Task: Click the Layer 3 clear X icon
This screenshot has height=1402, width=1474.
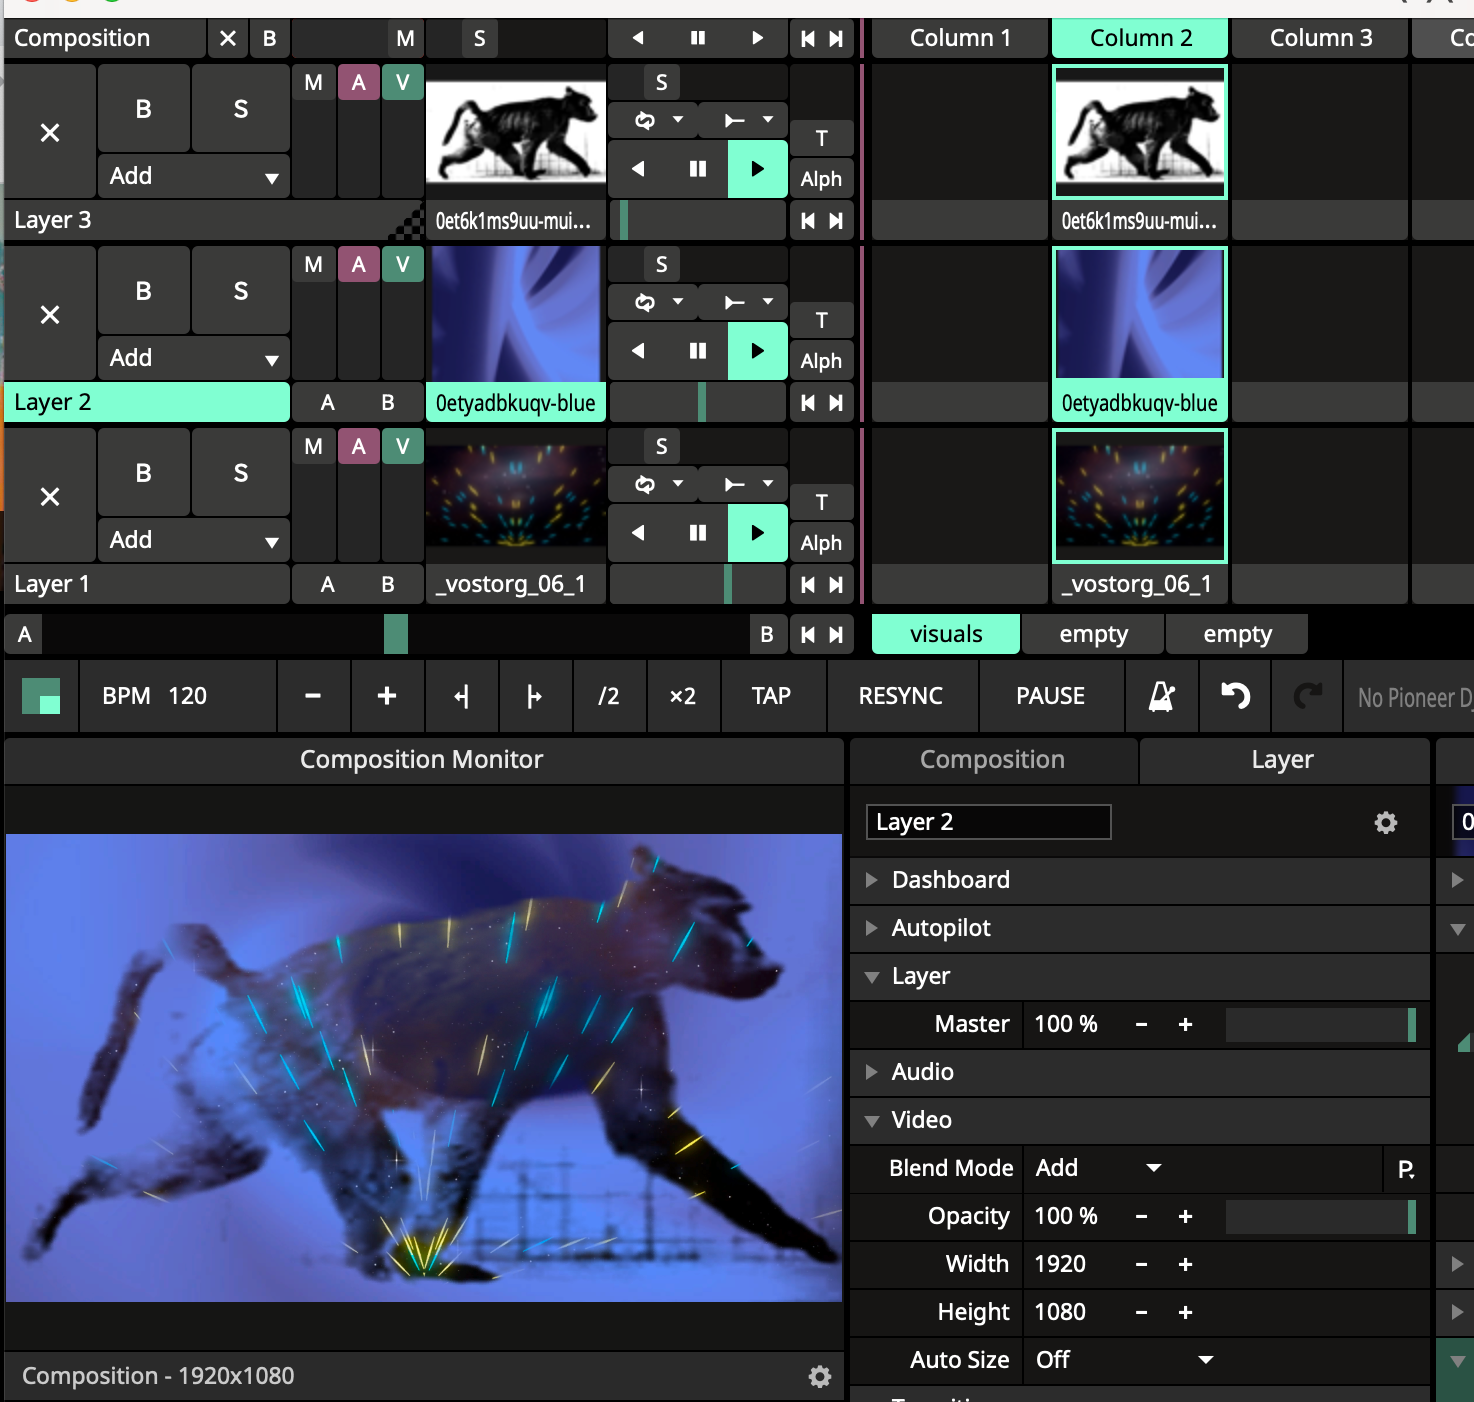Action: 50,133
